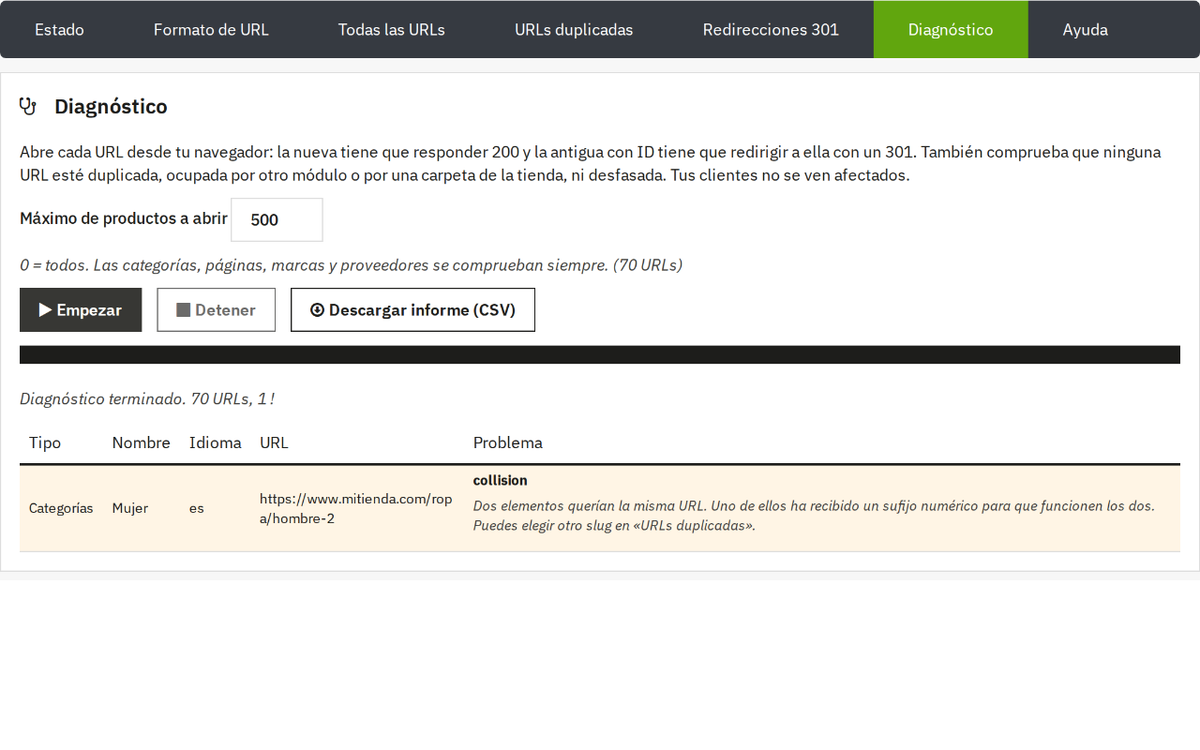
Task: Select the Diagnóstico tab
Action: pos(951,29)
